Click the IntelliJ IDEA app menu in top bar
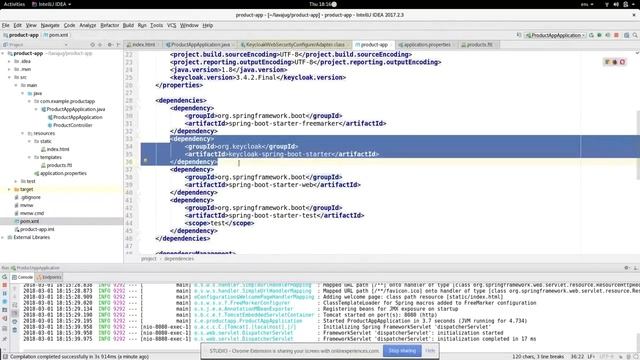Screen dimensions: 640x360 coord(52,4)
